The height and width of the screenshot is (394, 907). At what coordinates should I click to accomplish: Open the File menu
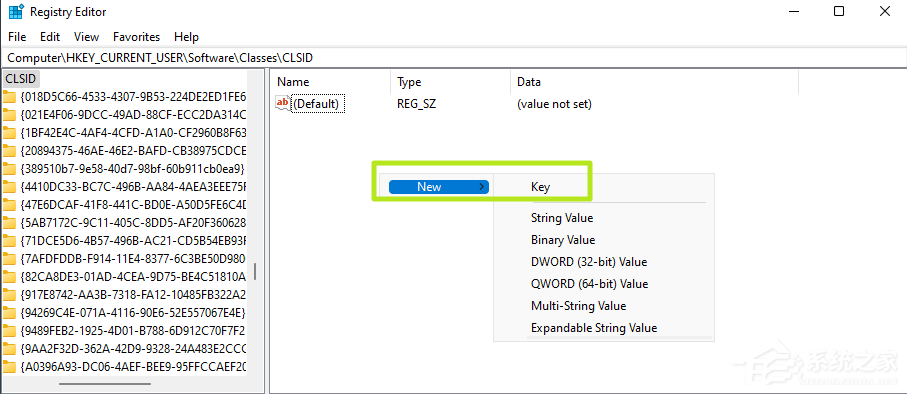click(x=17, y=36)
